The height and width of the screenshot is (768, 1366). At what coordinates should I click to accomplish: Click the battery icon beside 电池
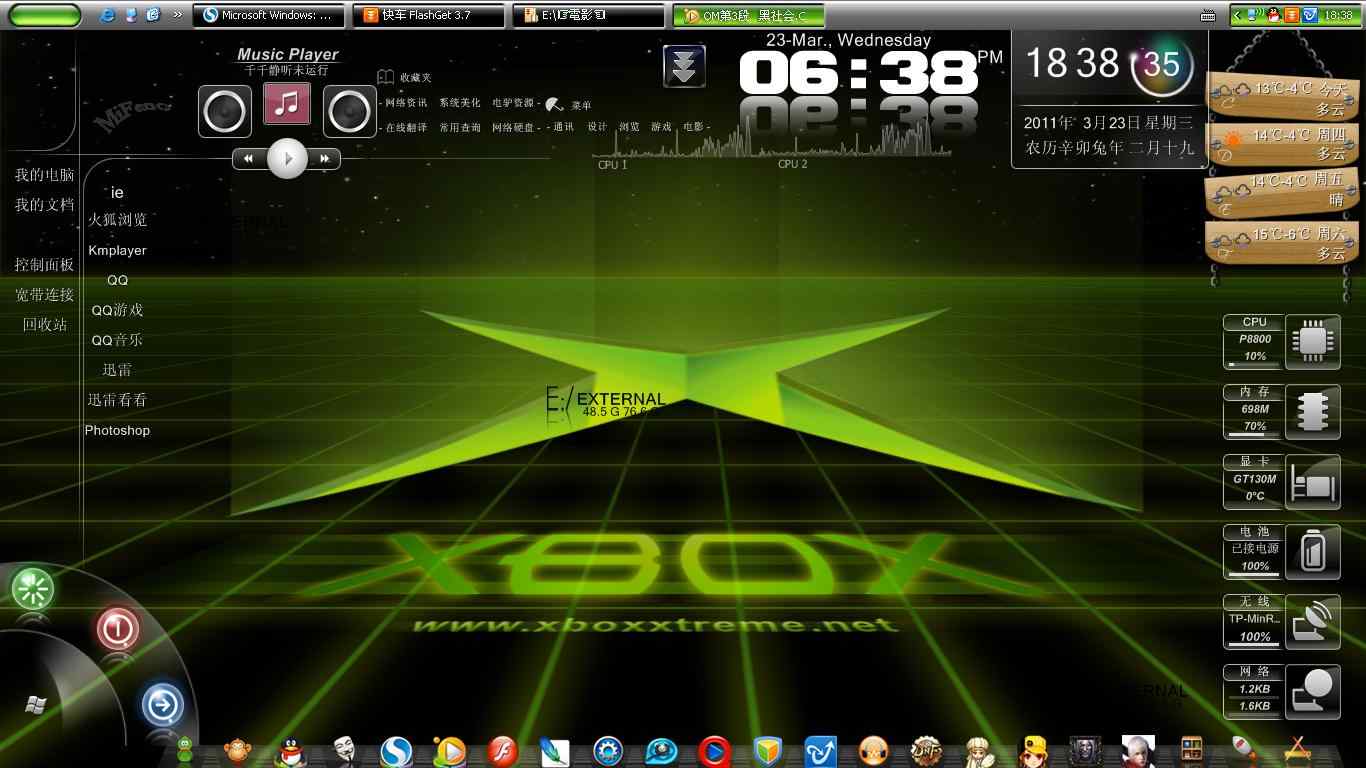point(1313,551)
